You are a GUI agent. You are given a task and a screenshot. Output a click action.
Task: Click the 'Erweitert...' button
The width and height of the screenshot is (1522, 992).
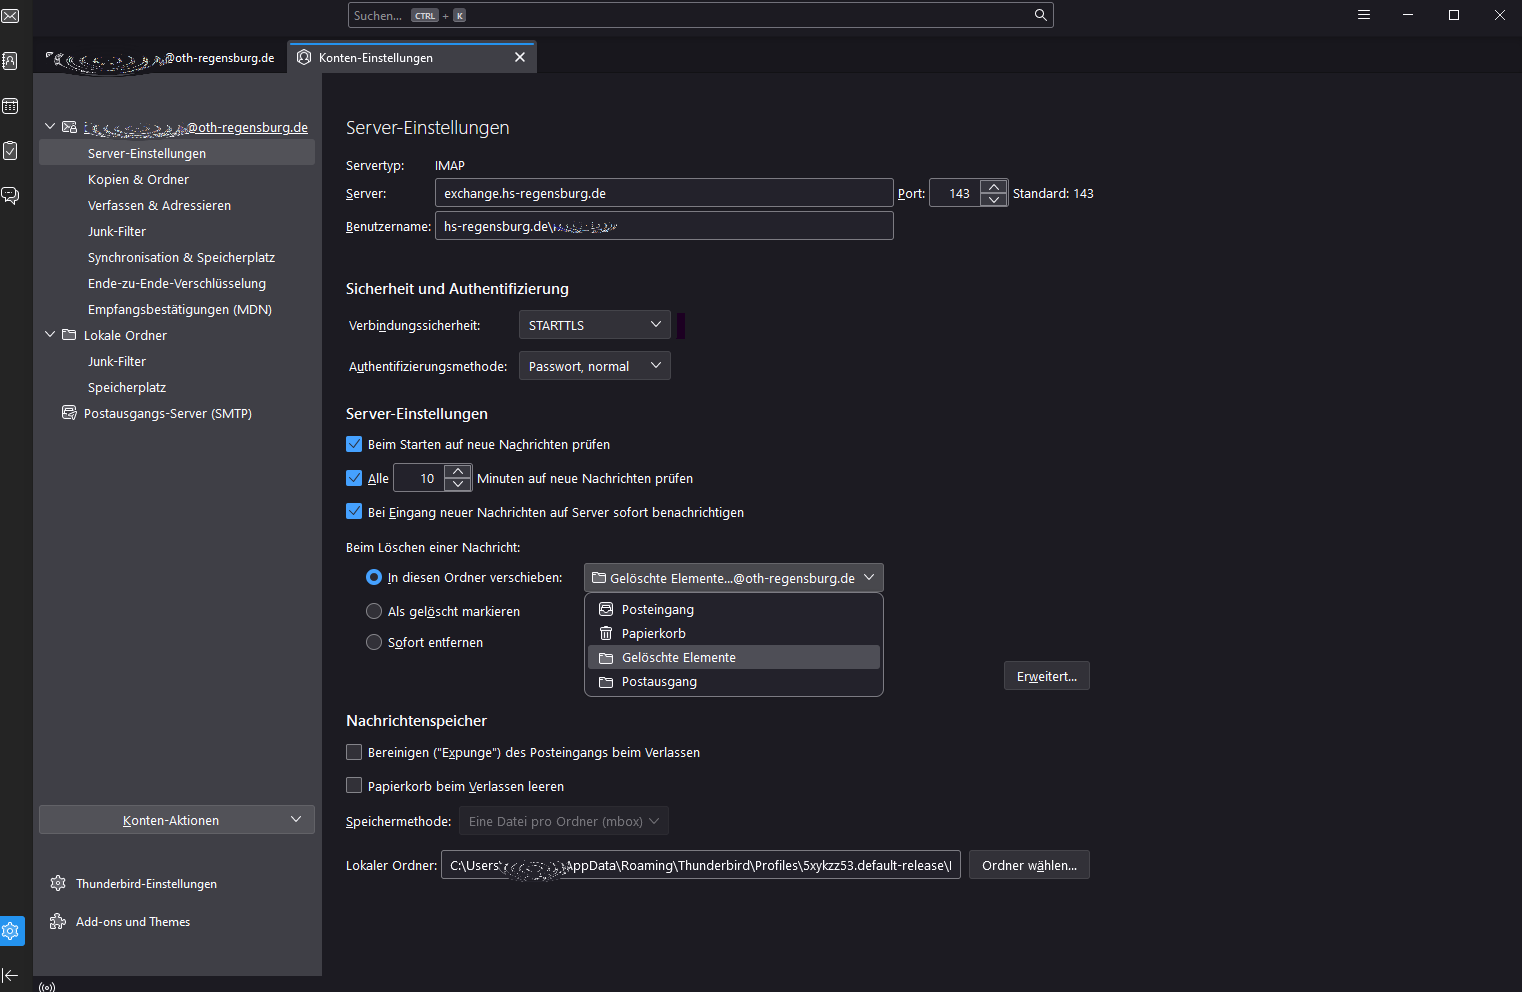[x=1046, y=676]
